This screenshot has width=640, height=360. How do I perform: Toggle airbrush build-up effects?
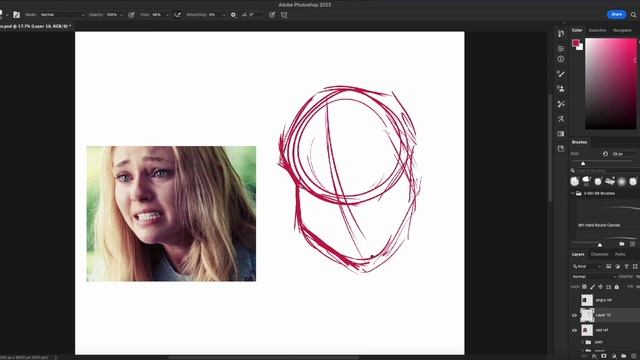coord(178,15)
